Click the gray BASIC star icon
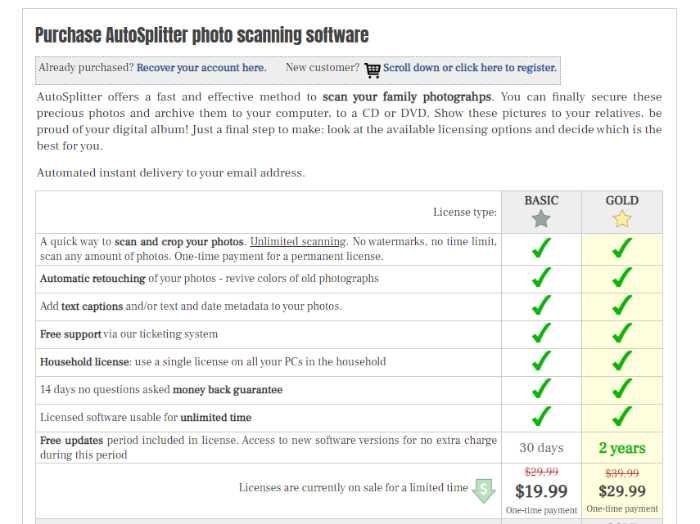The width and height of the screenshot is (700, 524). (x=541, y=219)
